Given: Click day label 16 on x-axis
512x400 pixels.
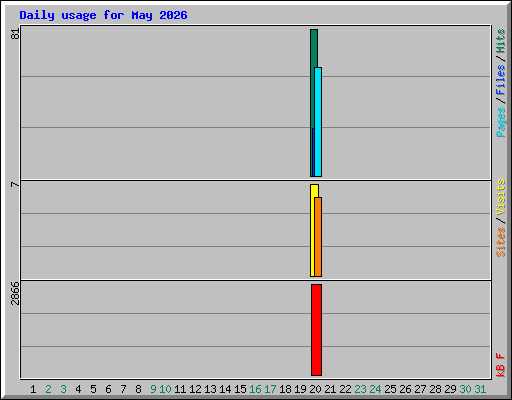Looking at the screenshot, I should click(255, 389).
